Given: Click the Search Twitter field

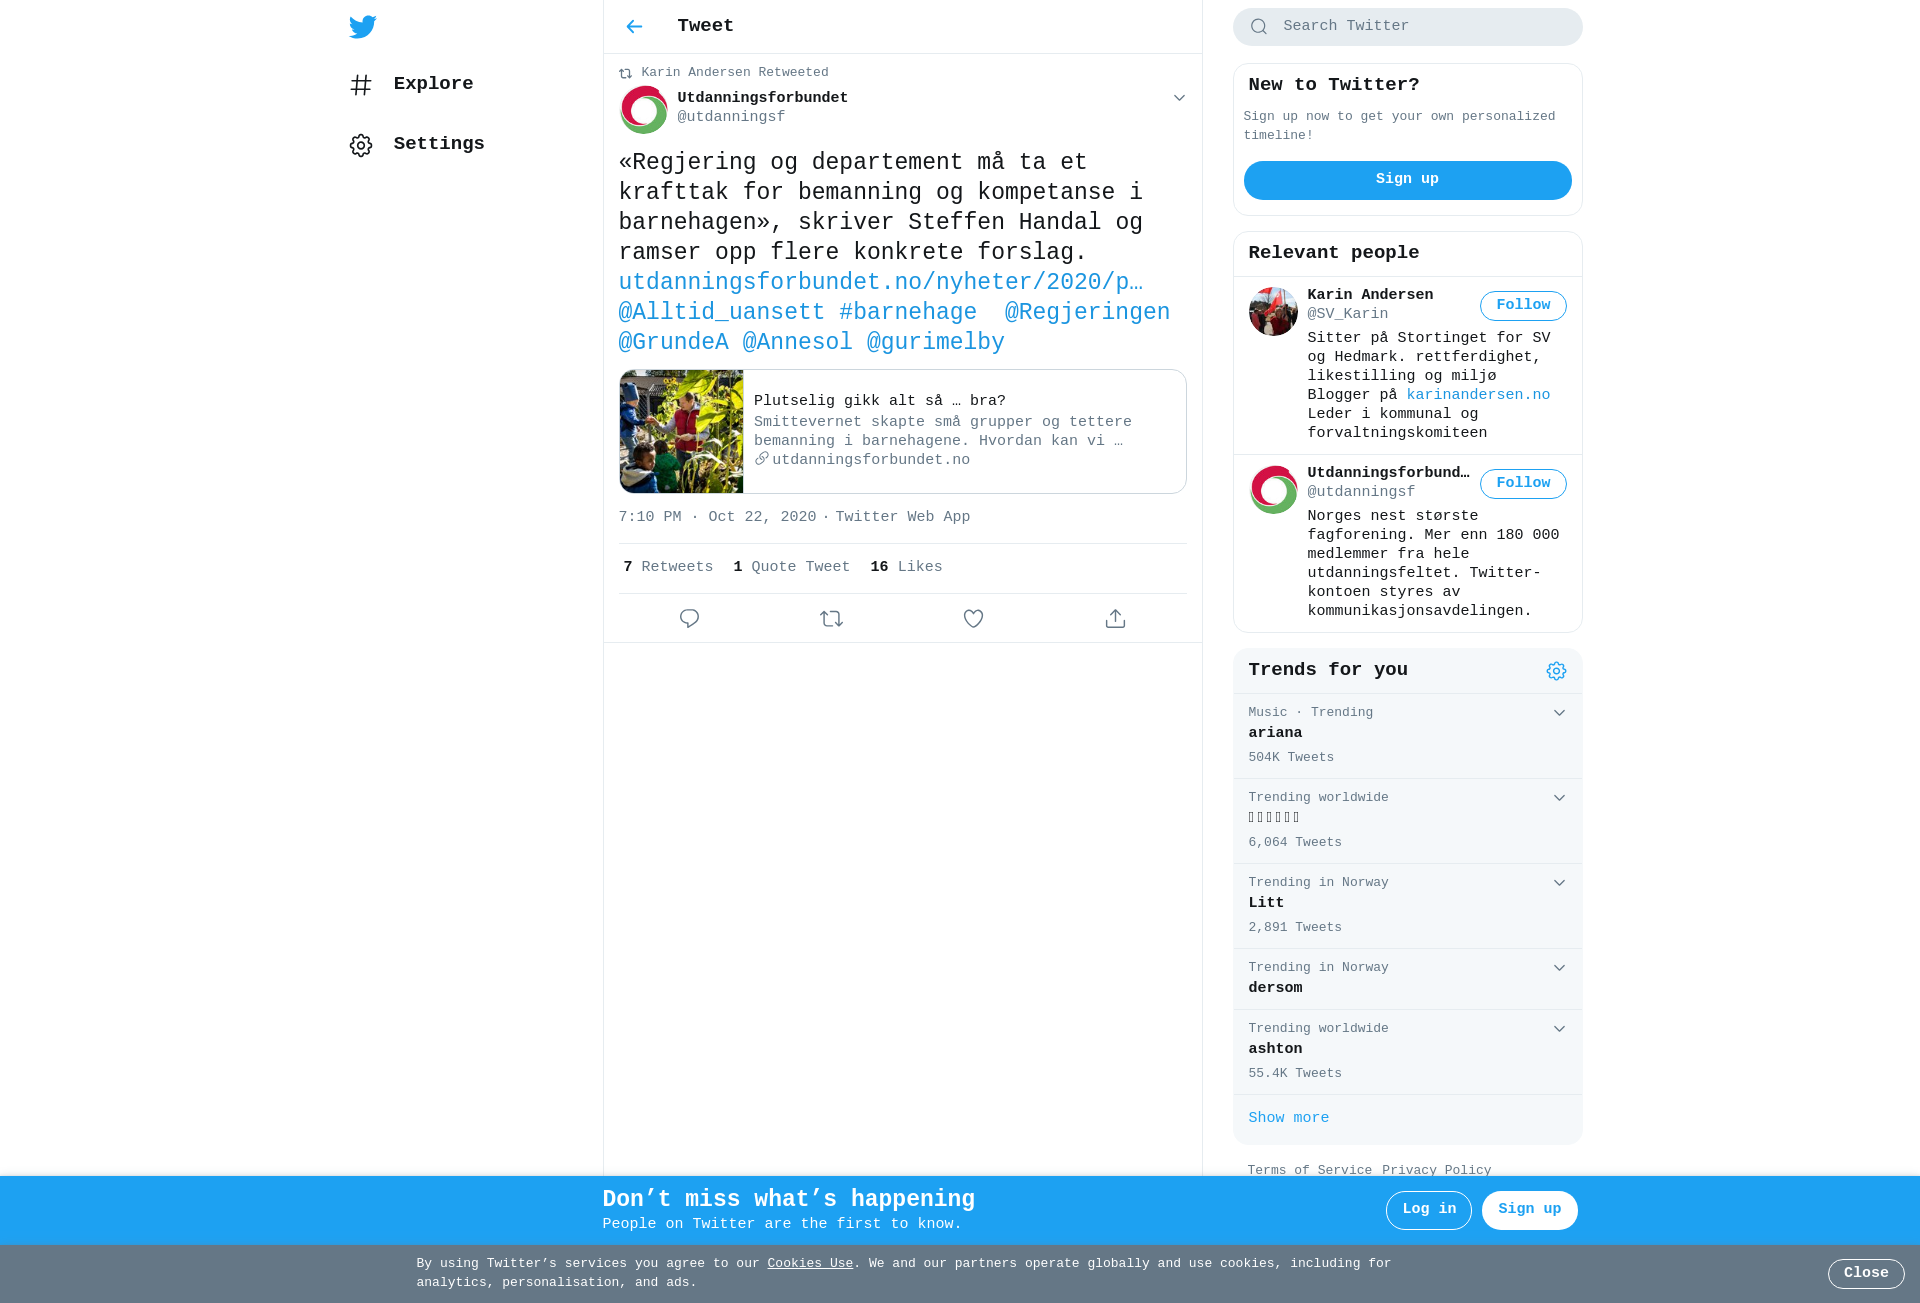Looking at the screenshot, I should [1407, 27].
